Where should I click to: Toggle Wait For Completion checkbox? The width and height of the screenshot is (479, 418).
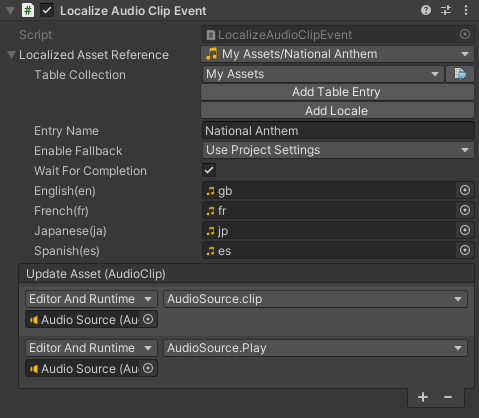pos(209,170)
